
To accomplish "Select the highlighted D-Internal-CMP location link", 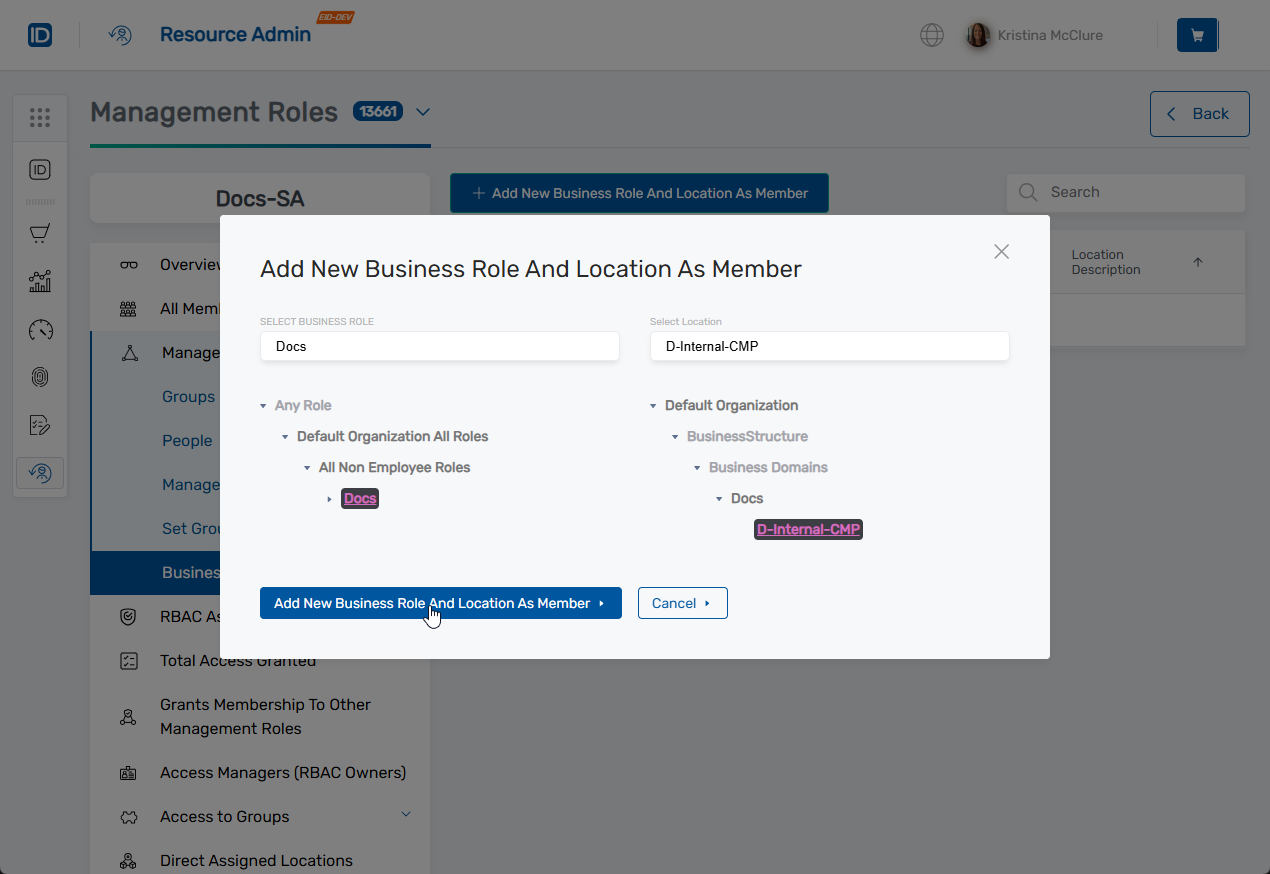I will (808, 529).
